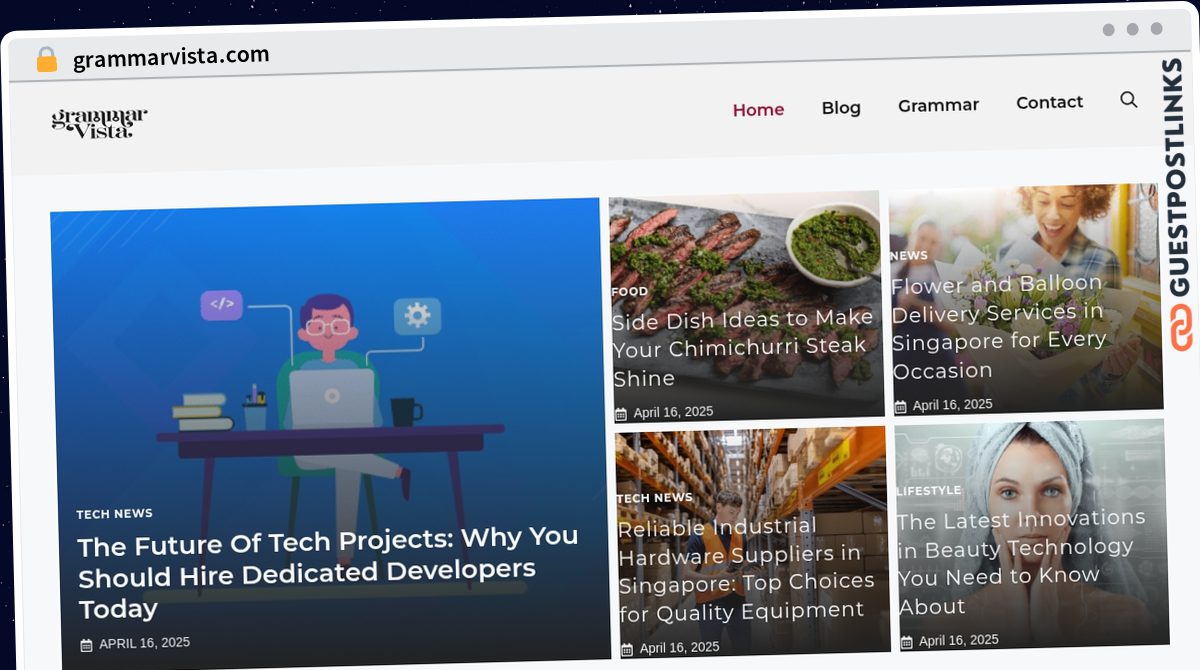
Task: Click calendar icon under Tech Projects headline
Action: (x=86, y=645)
